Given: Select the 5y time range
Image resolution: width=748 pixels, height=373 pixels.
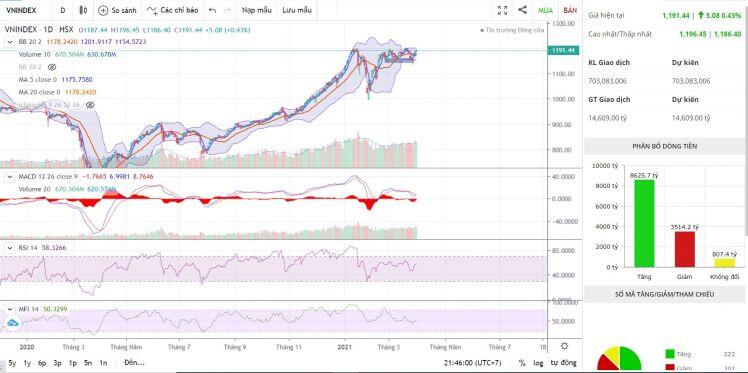Looking at the screenshot, I should (x=12, y=363).
